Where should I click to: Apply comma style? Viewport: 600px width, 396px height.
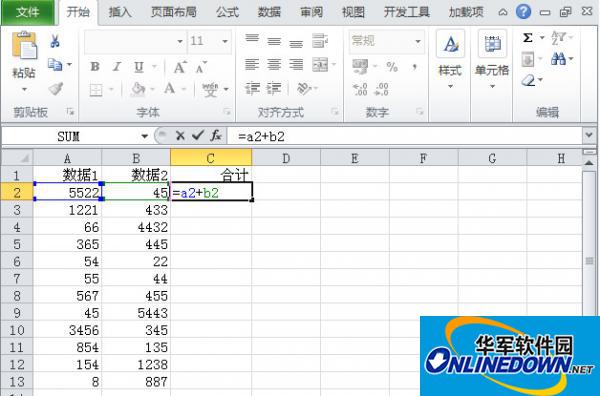click(414, 67)
